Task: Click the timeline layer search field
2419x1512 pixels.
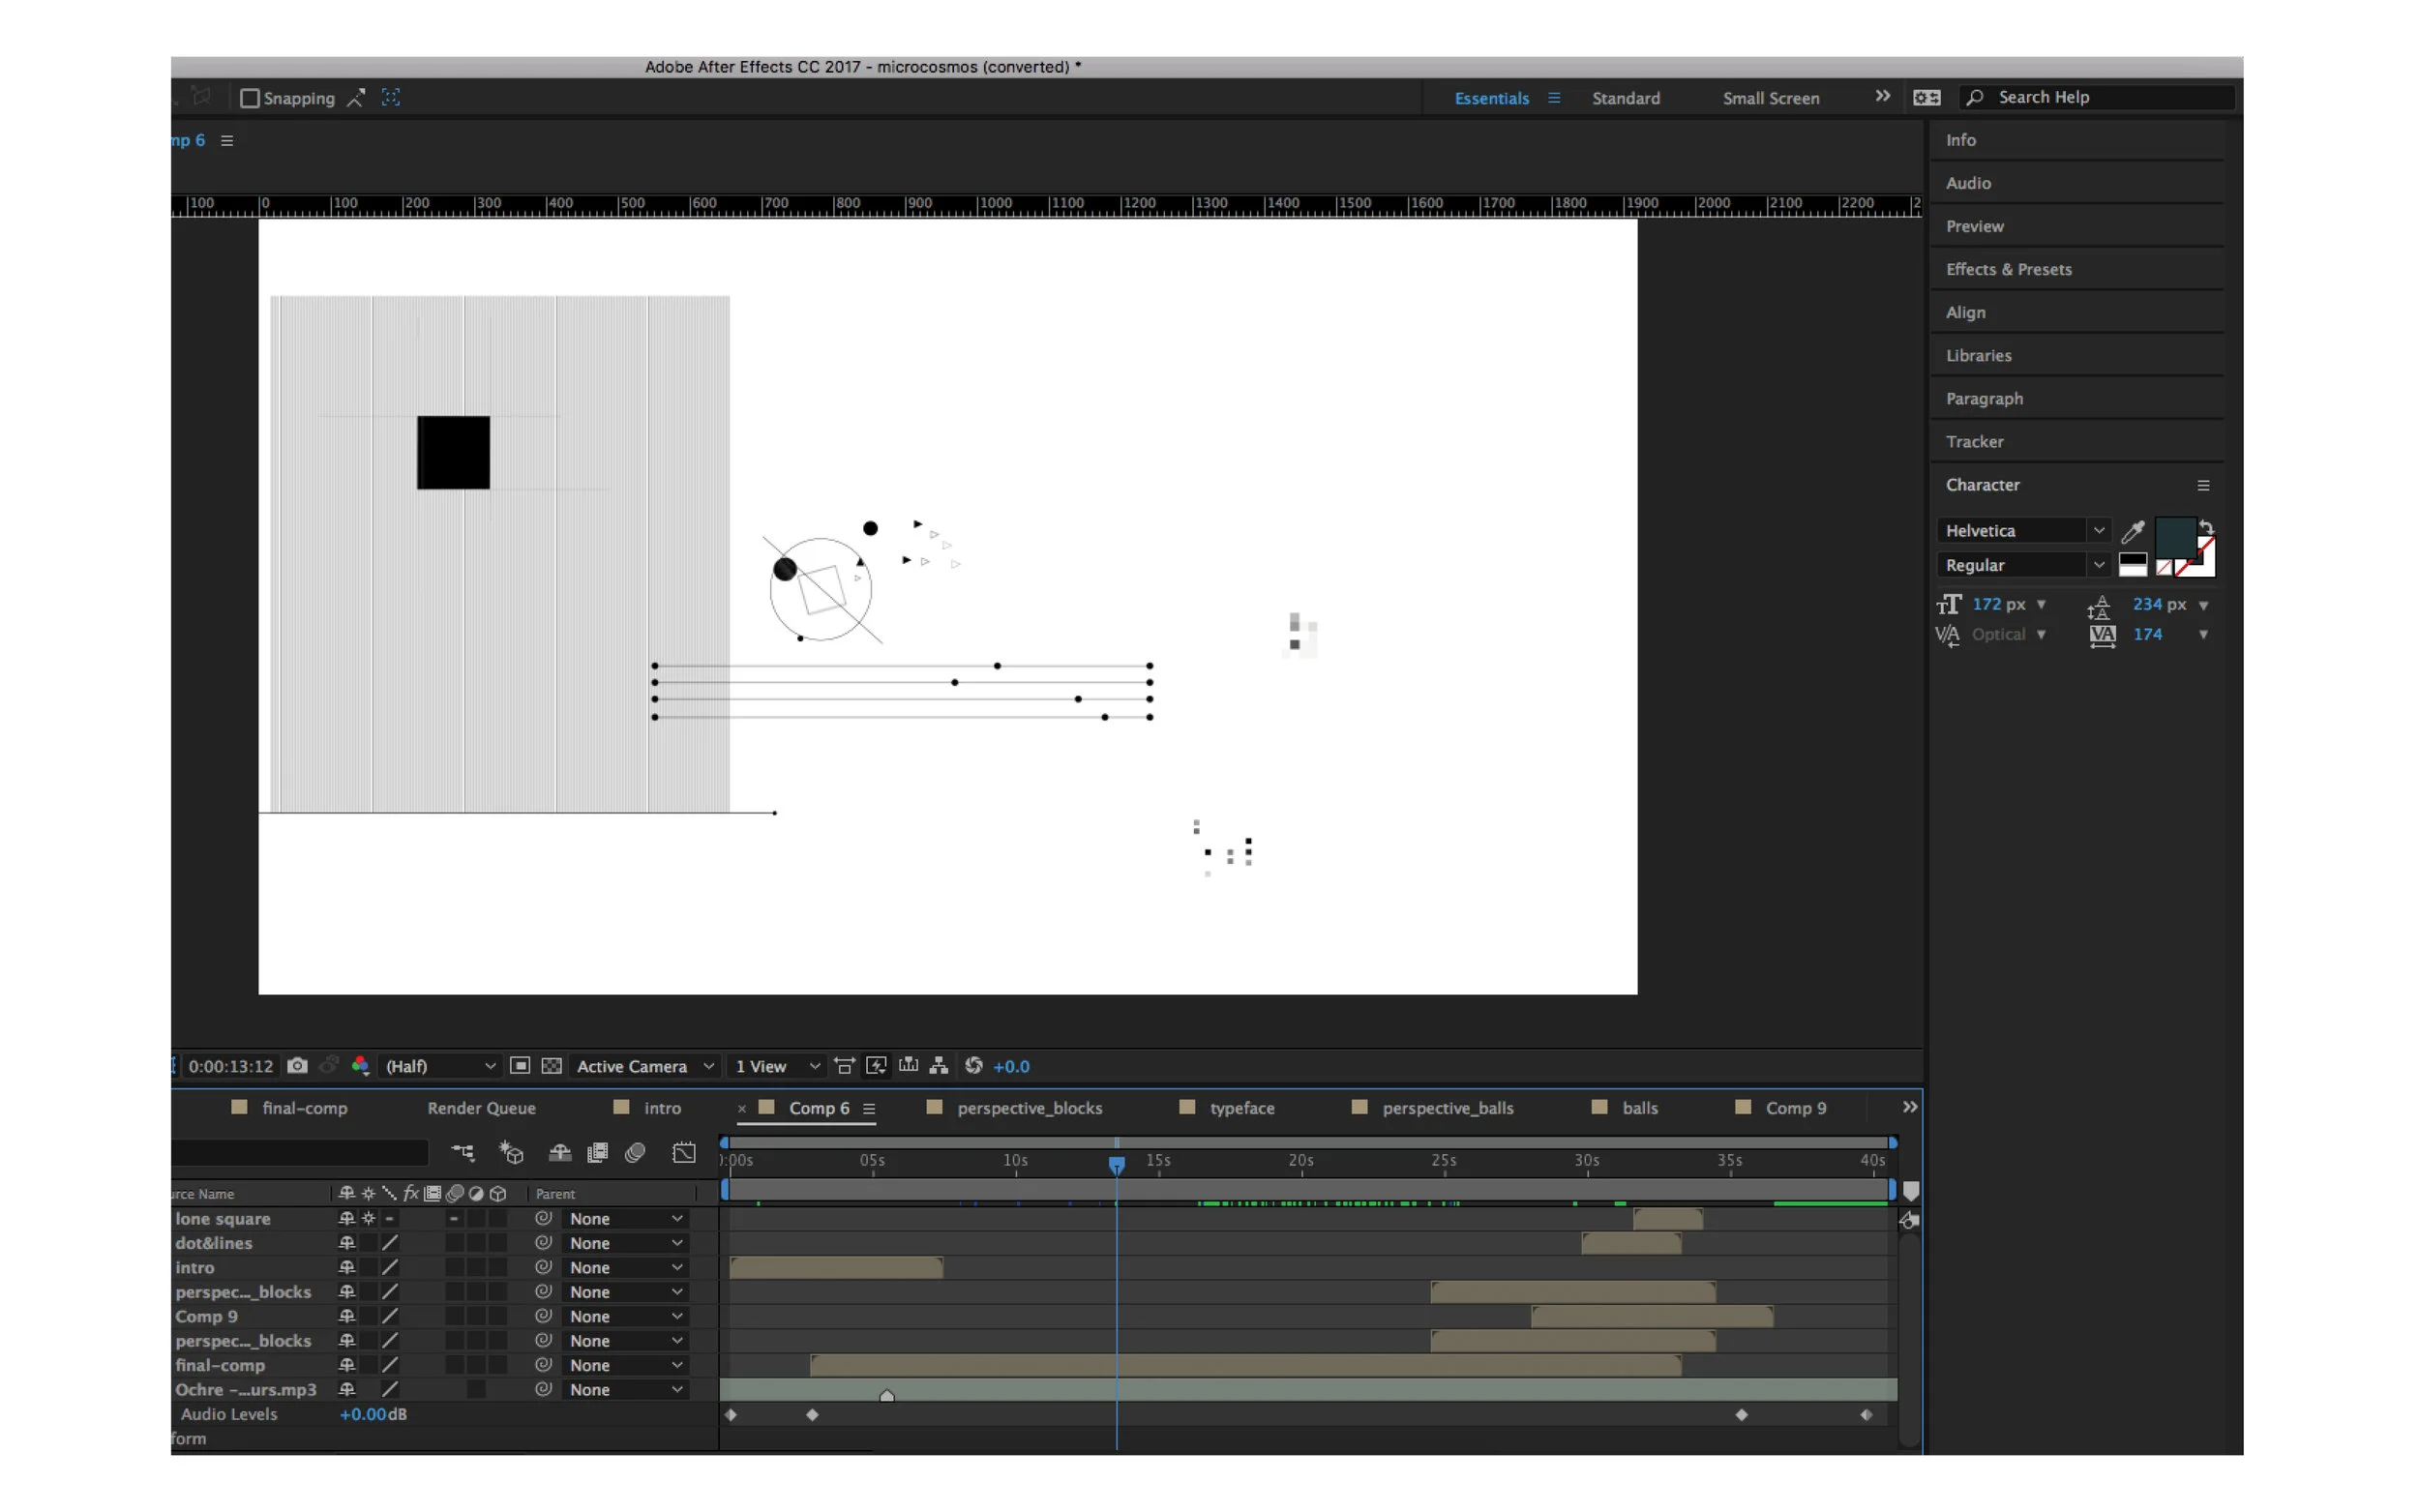Action: click(x=300, y=1153)
